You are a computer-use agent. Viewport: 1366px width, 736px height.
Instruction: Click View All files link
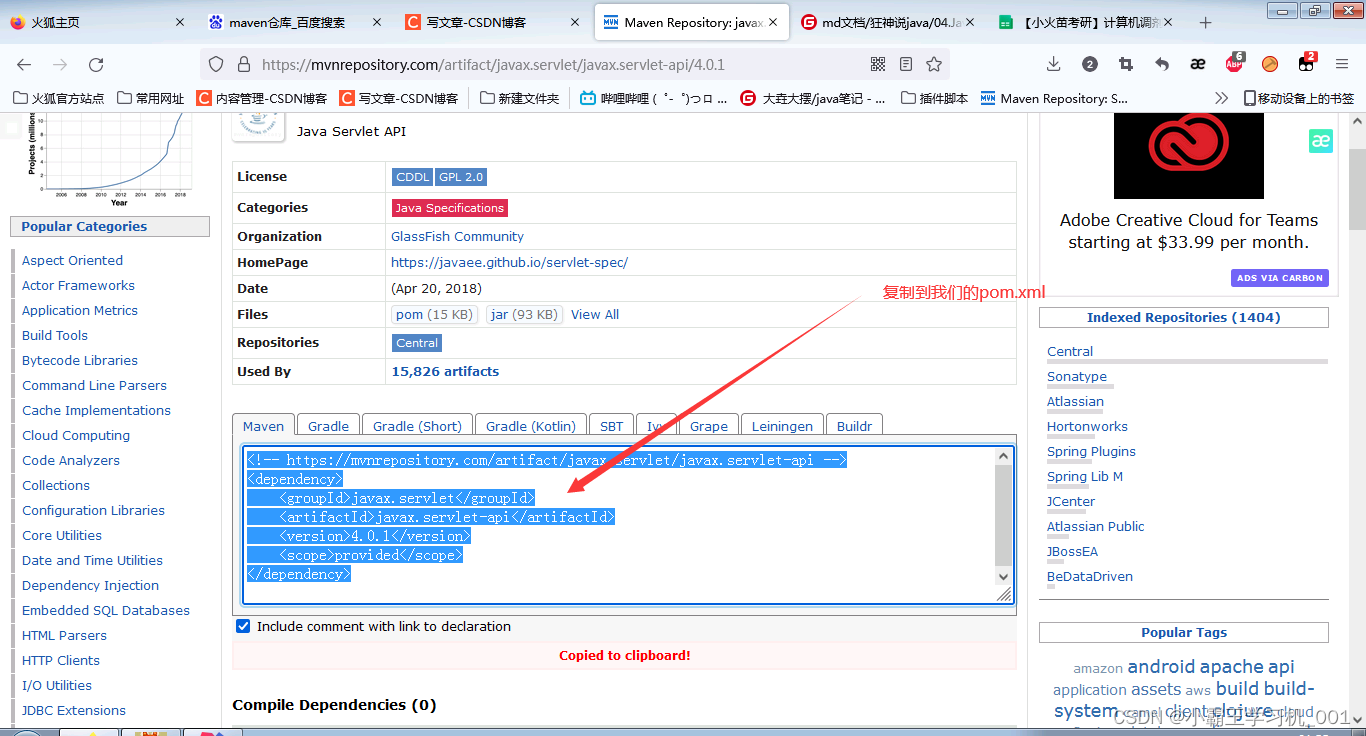click(x=595, y=314)
